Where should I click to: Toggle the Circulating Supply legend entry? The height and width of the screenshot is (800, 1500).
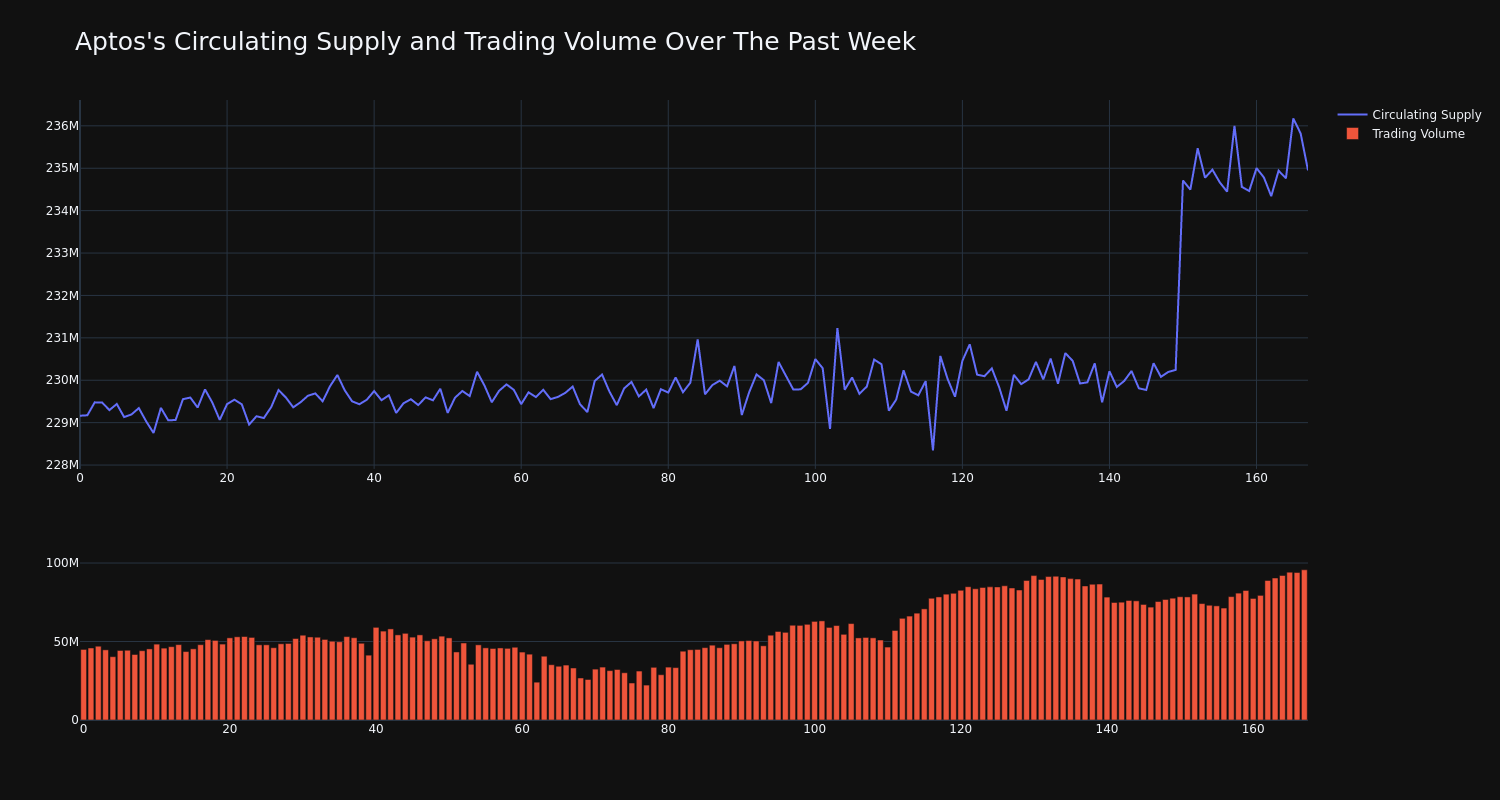1409,115
